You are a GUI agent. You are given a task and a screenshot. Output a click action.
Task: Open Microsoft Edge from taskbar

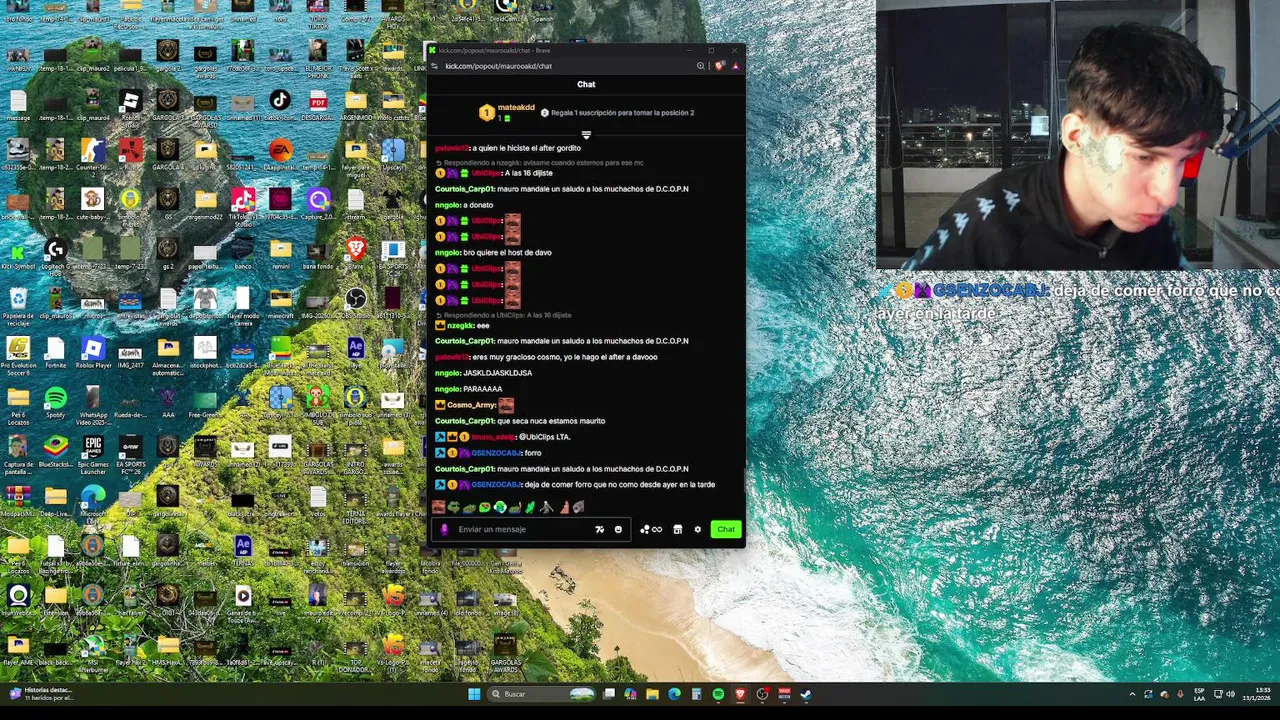click(674, 694)
